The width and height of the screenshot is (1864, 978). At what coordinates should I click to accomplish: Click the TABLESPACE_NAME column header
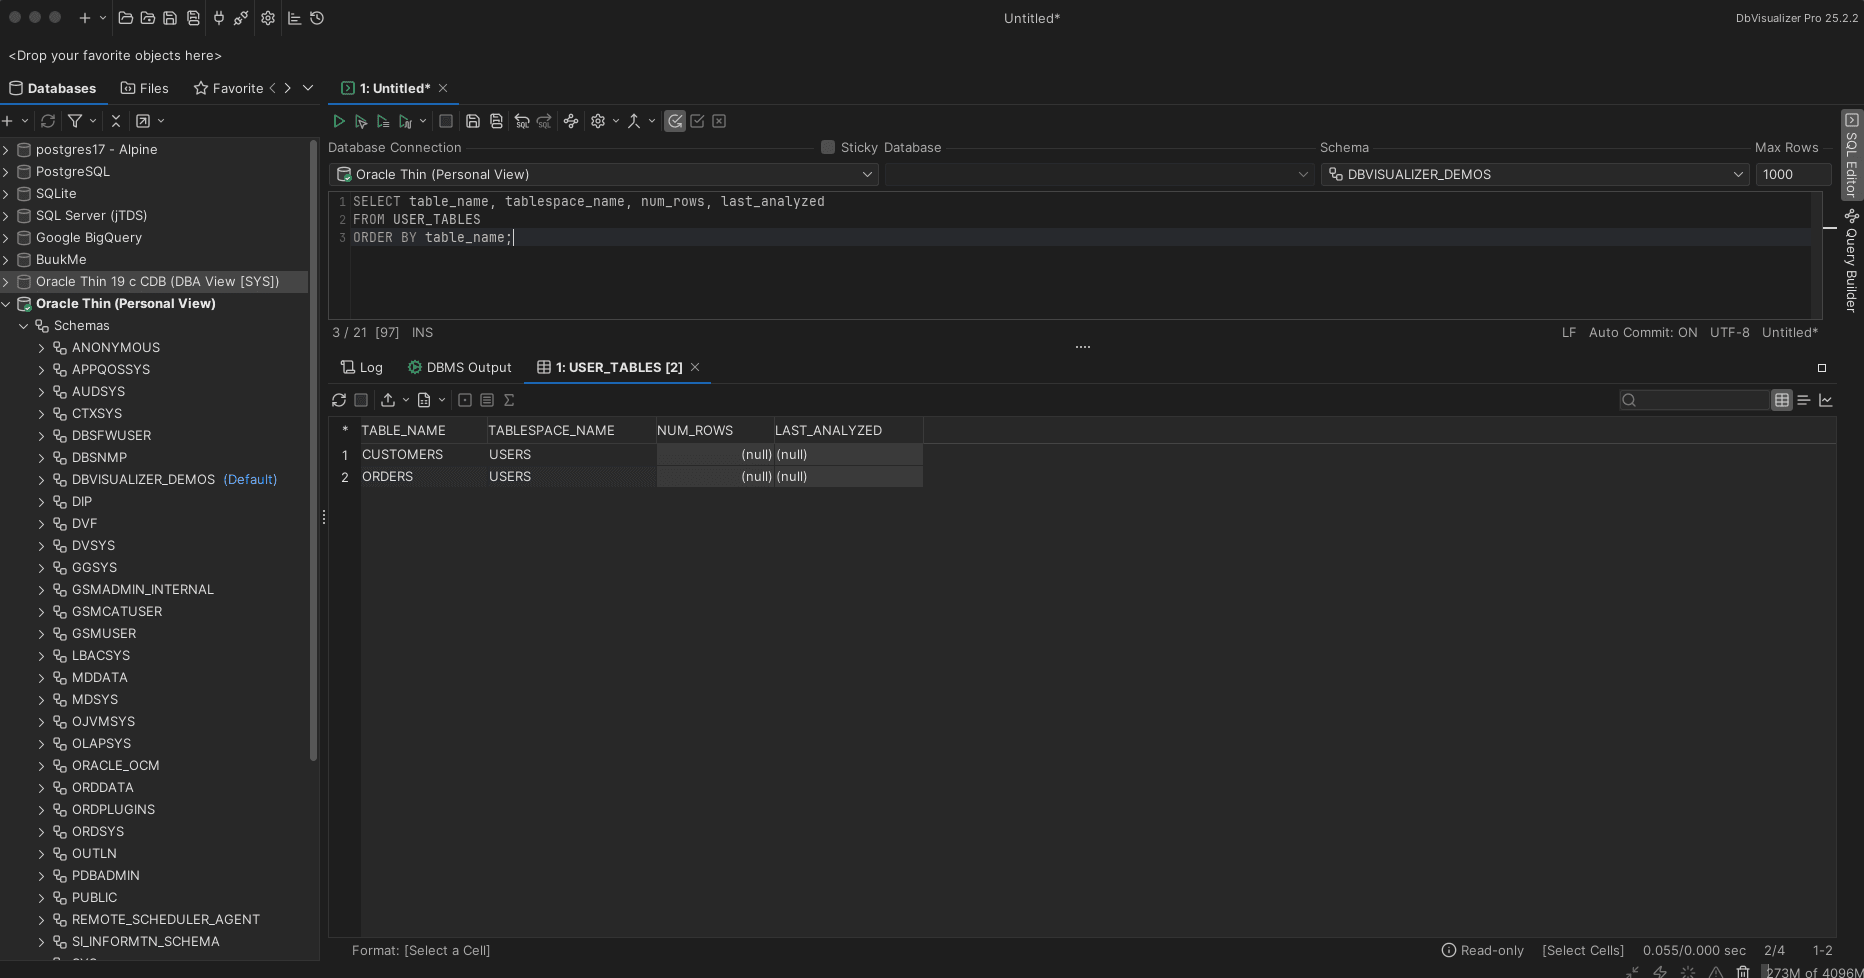click(x=551, y=430)
